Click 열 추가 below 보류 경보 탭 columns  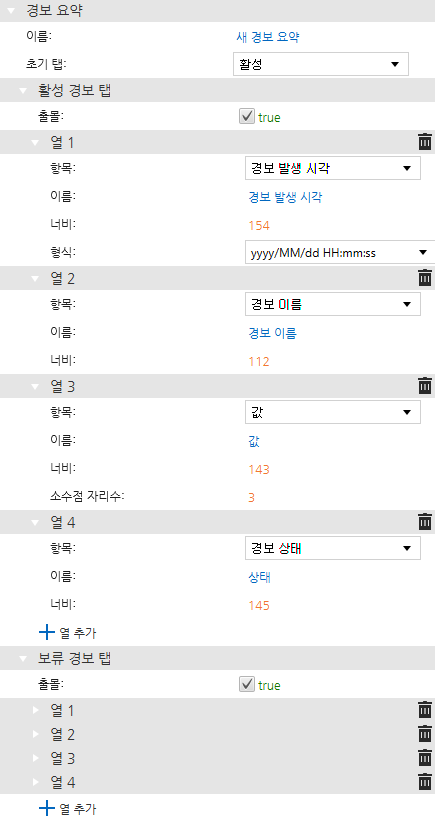[68, 808]
